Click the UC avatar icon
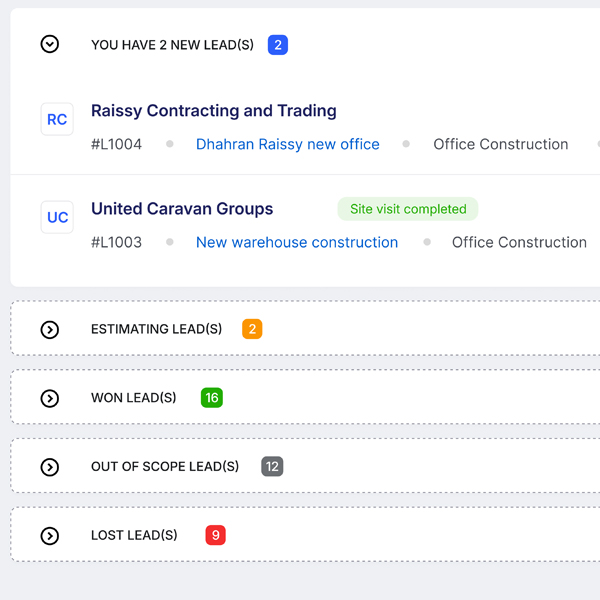Image resolution: width=600 pixels, height=600 pixels. click(x=57, y=217)
